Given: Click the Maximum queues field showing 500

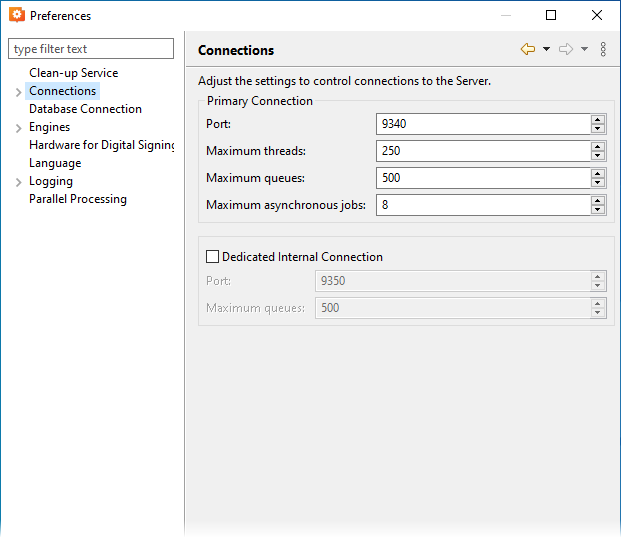Looking at the screenshot, I should pyautogui.click(x=482, y=178).
